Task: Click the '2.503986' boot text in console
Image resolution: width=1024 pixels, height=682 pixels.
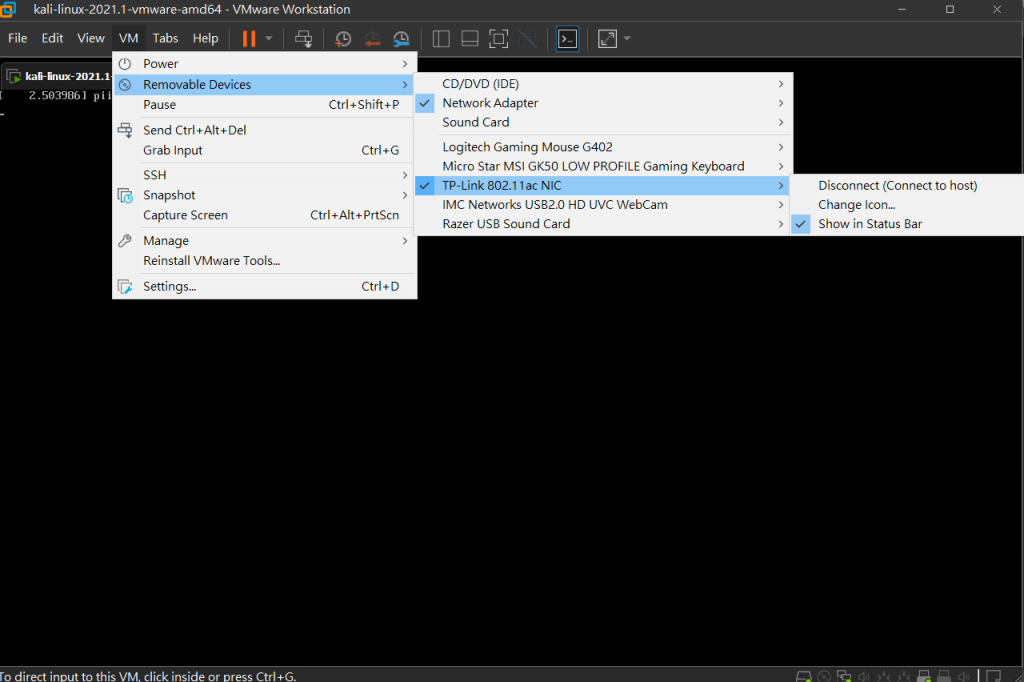Action: [54, 95]
